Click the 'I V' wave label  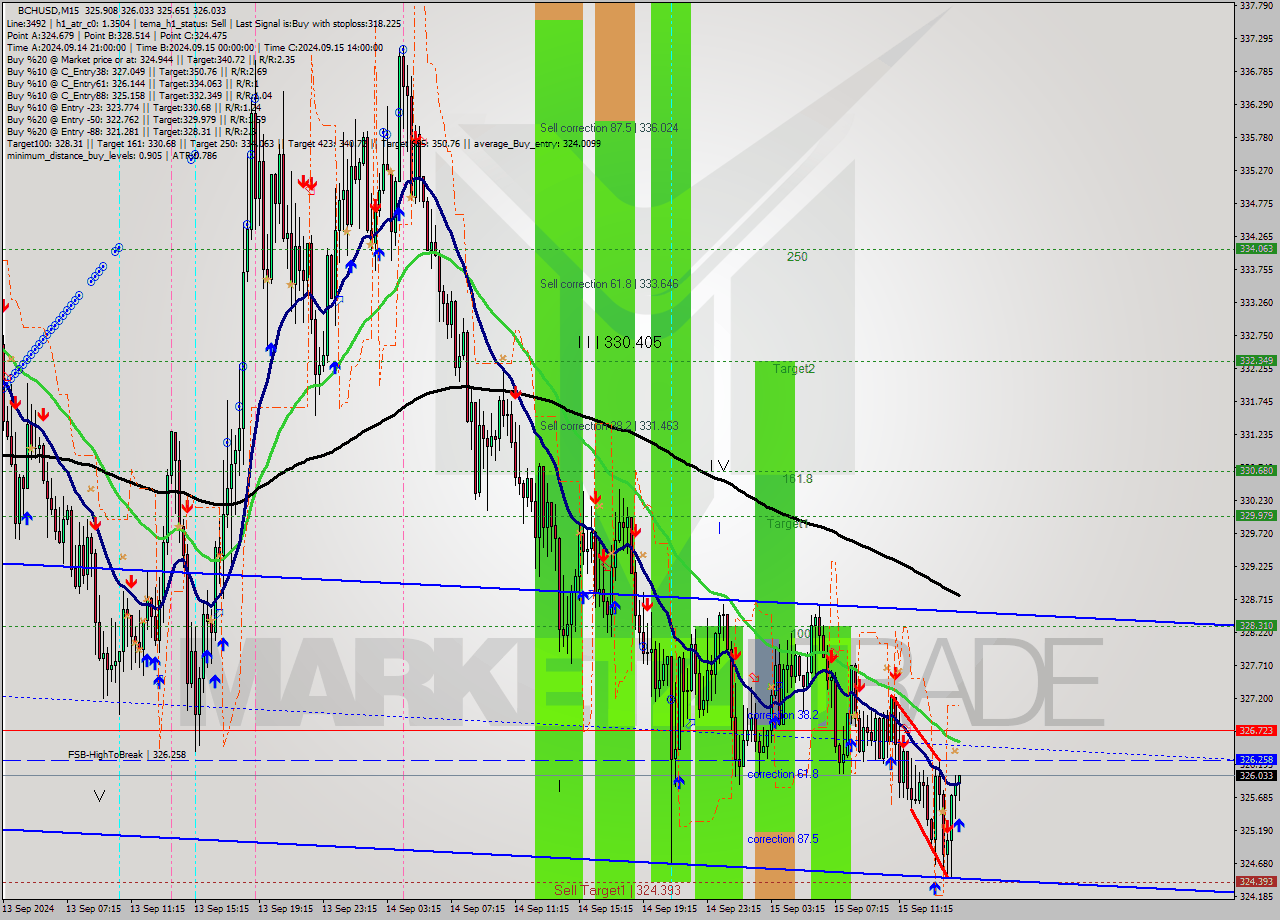[x=719, y=465]
